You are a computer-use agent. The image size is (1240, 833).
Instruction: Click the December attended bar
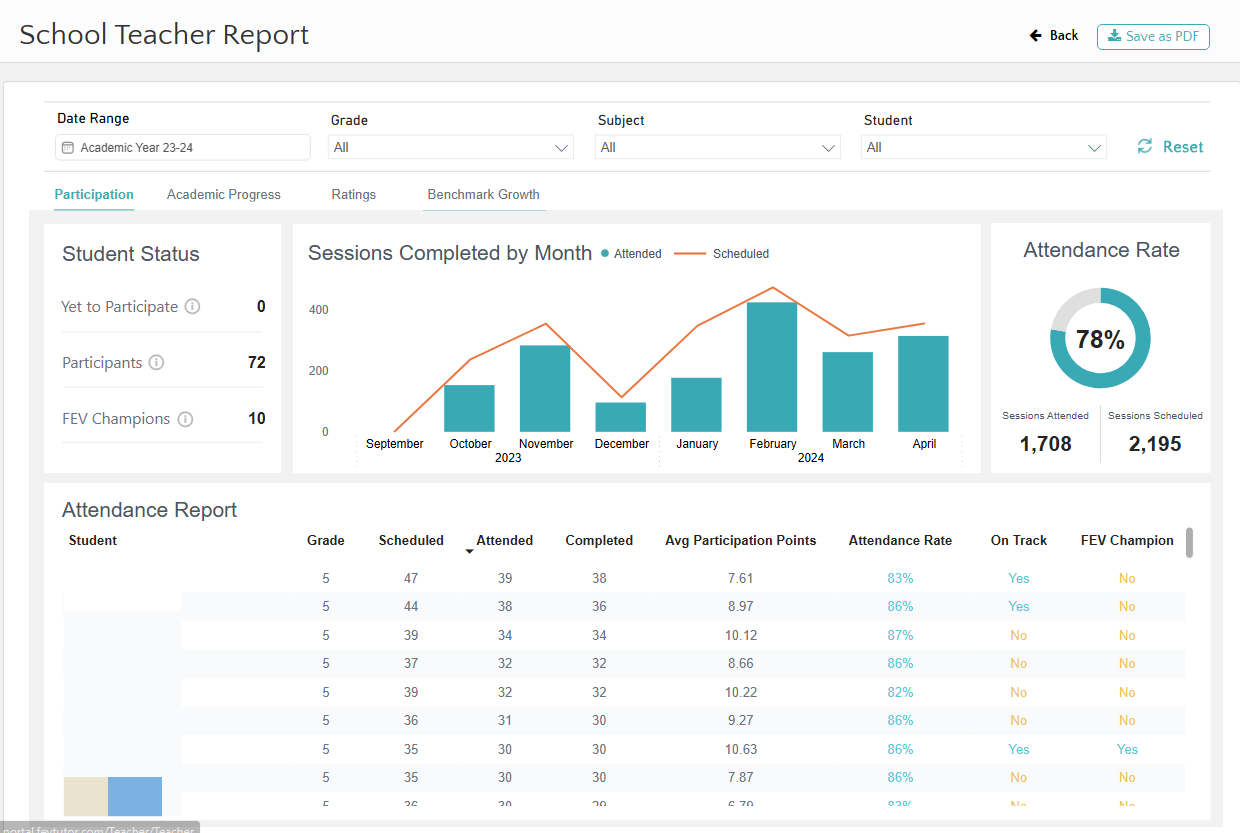(x=621, y=417)
